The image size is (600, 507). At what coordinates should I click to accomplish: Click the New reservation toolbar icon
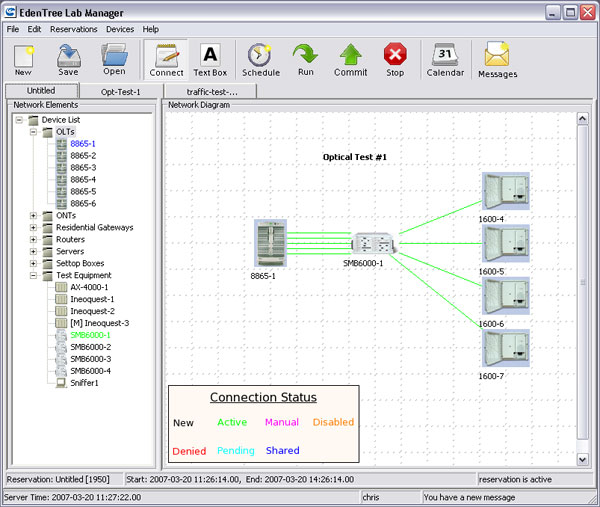[x=23, y=59]
